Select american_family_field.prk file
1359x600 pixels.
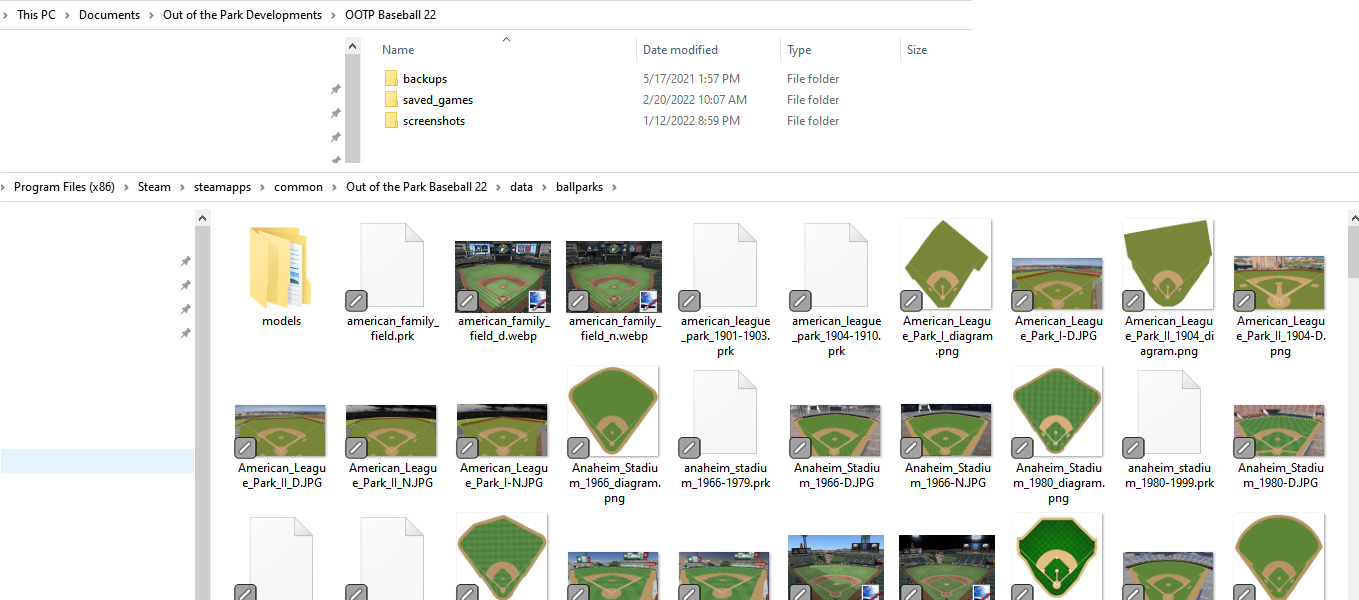click(392, 270)
